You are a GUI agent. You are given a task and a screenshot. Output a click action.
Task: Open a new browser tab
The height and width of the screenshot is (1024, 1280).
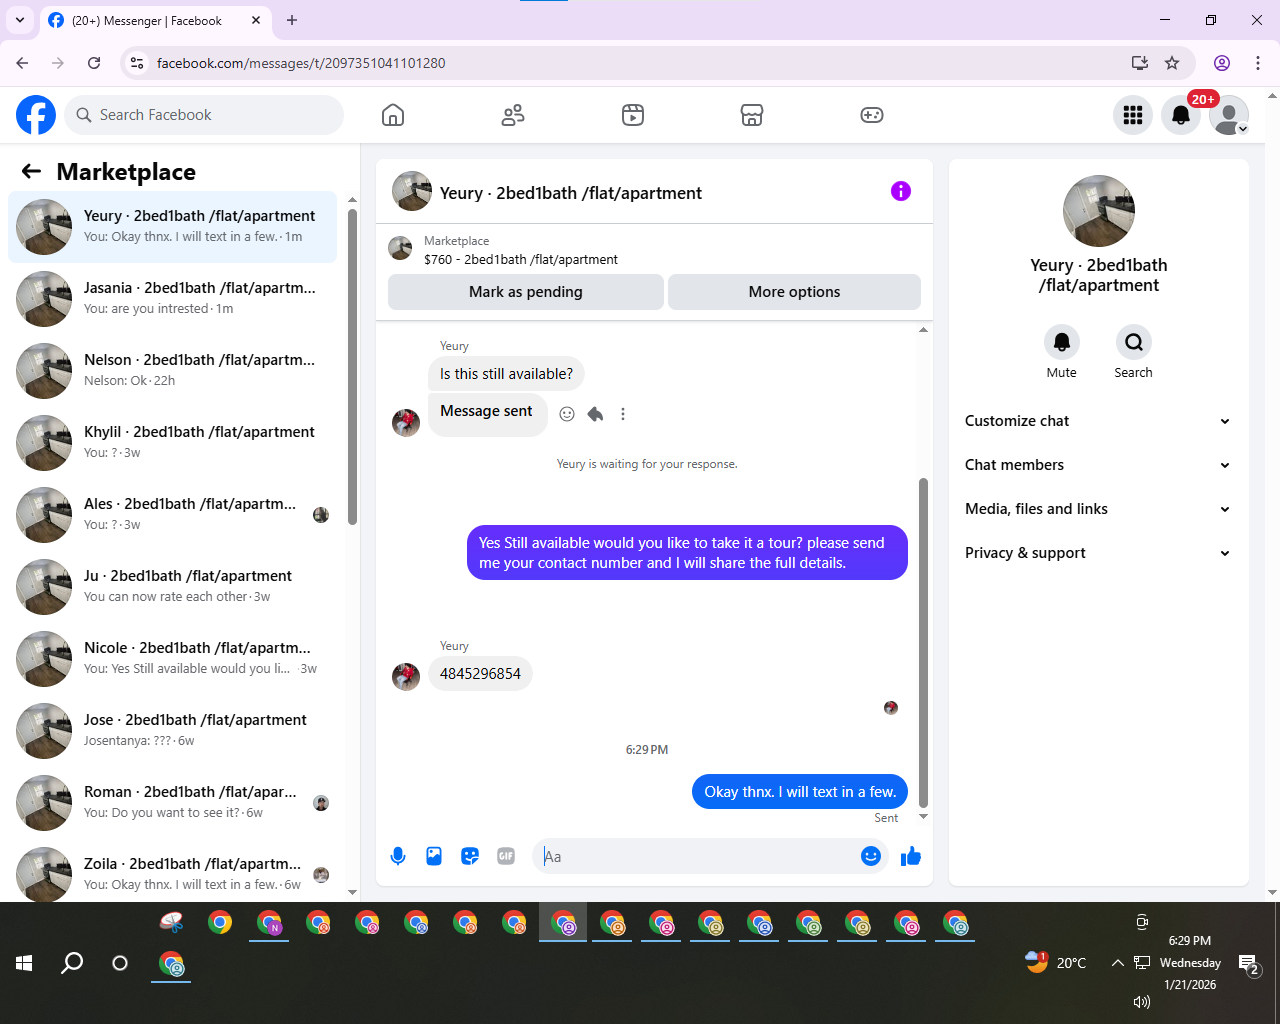click(292, 20)
